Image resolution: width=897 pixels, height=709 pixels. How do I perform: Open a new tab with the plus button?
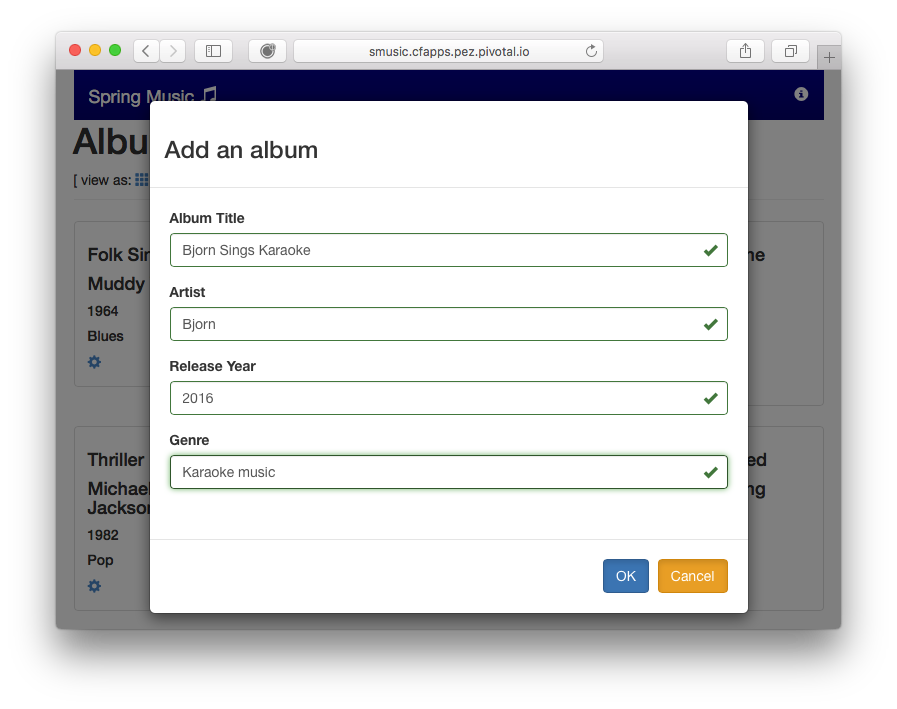coord(829,57)
